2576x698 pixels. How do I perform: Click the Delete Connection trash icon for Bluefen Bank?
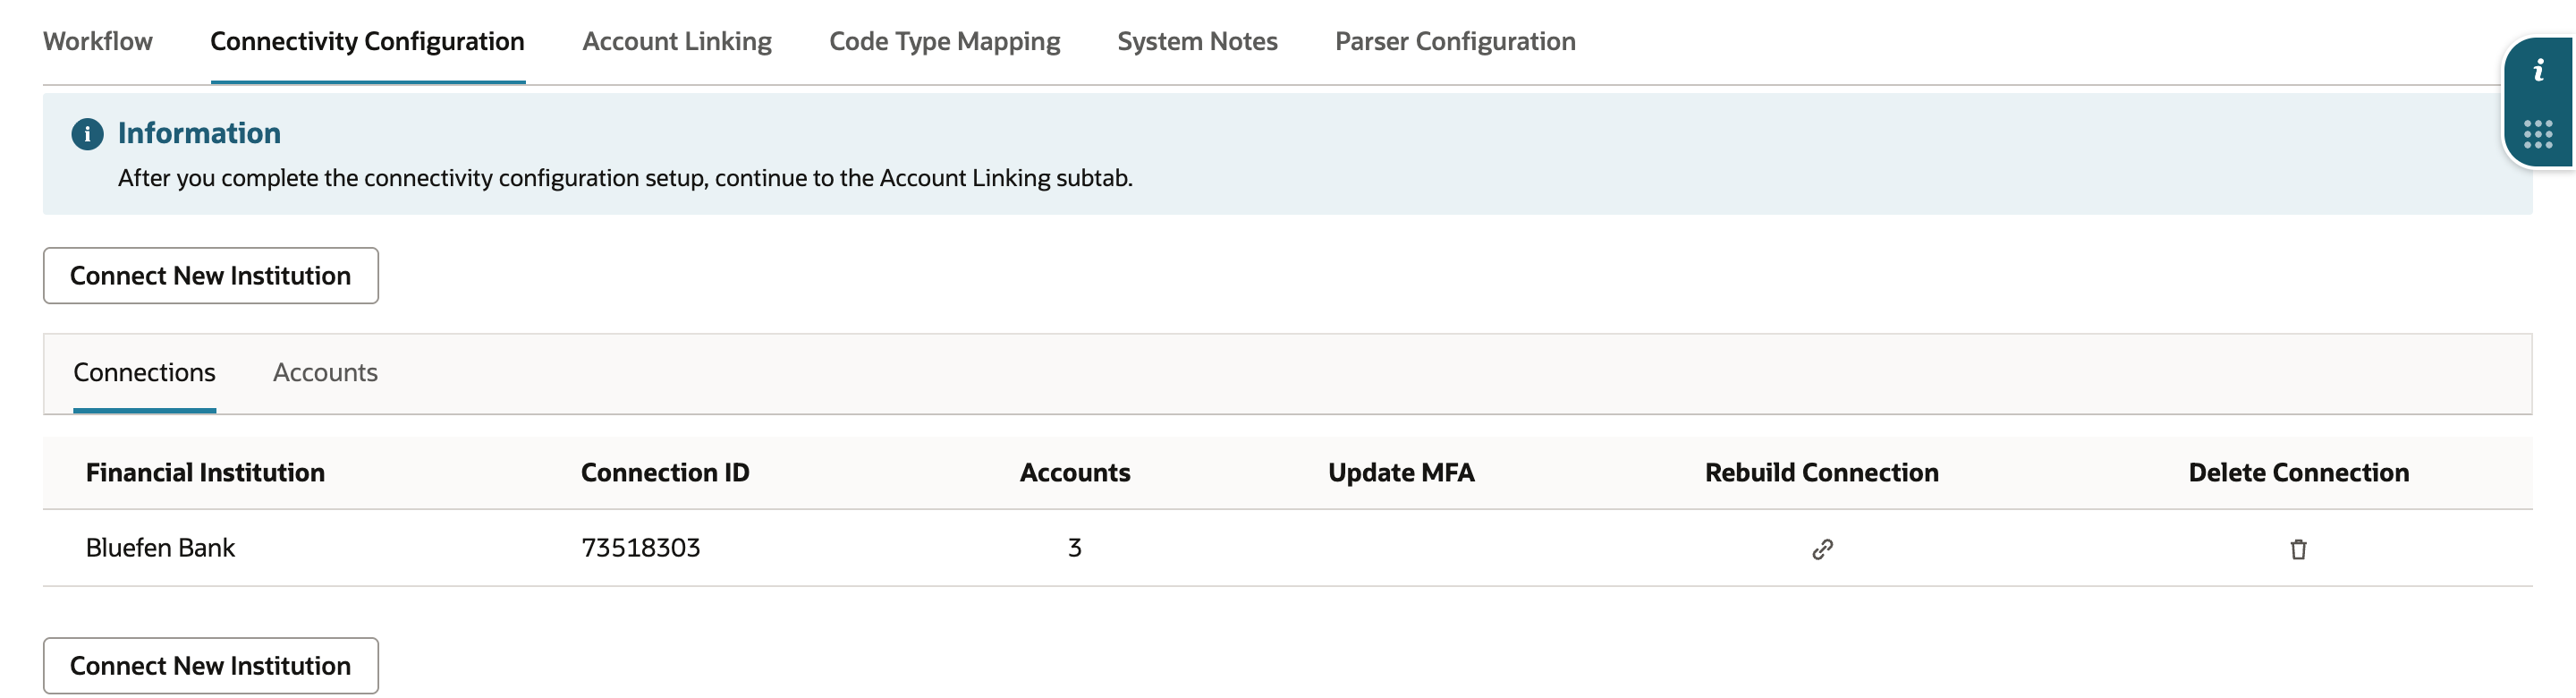[x=2298, y=549]
